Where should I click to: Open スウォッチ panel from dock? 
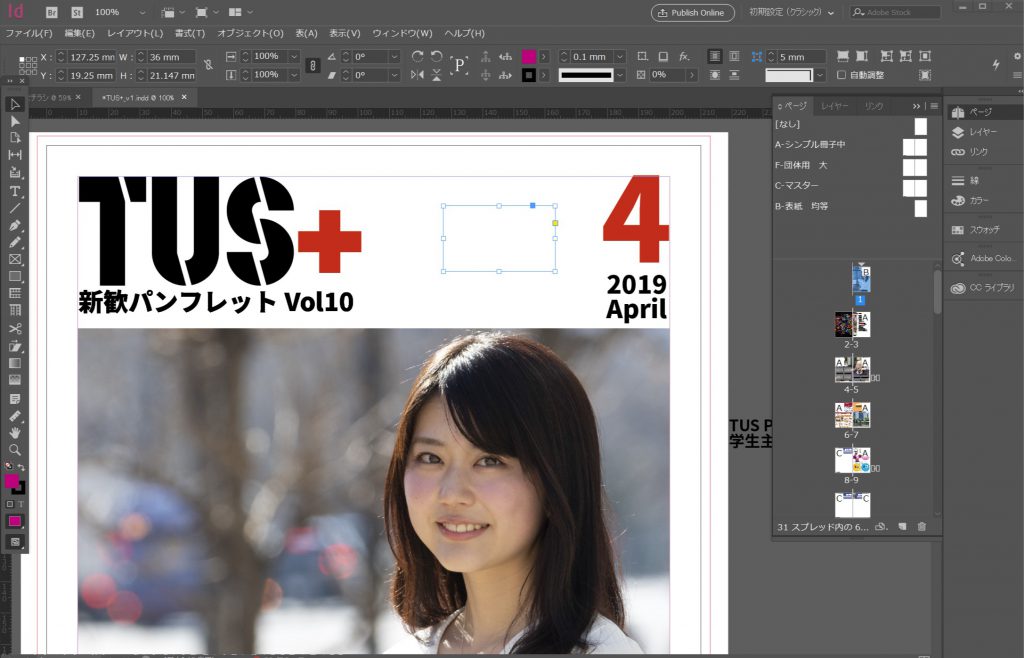click(x=977, y=230)
